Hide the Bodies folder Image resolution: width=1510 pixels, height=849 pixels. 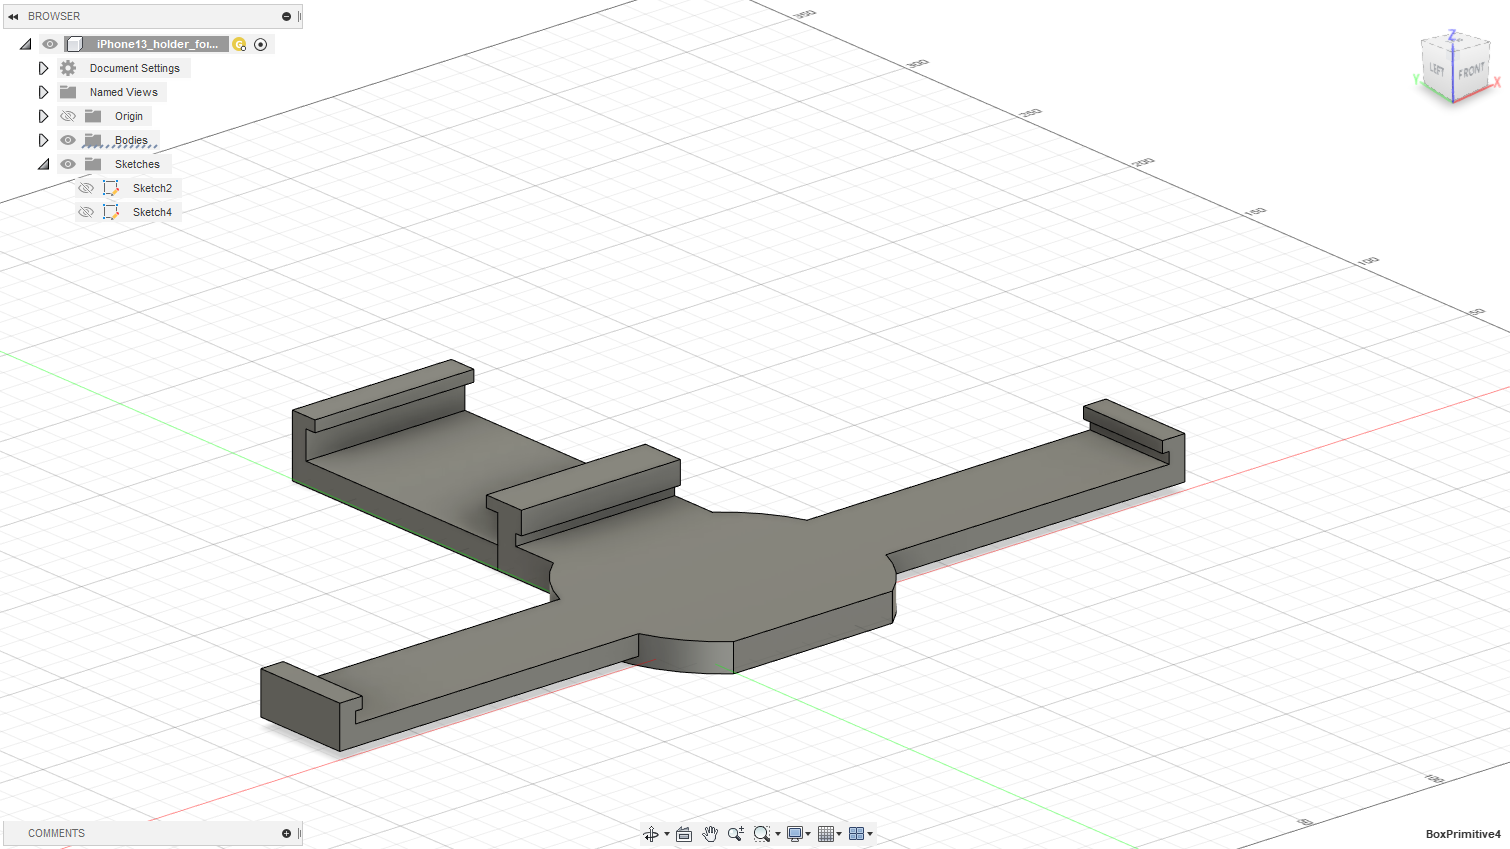point(68,140)
